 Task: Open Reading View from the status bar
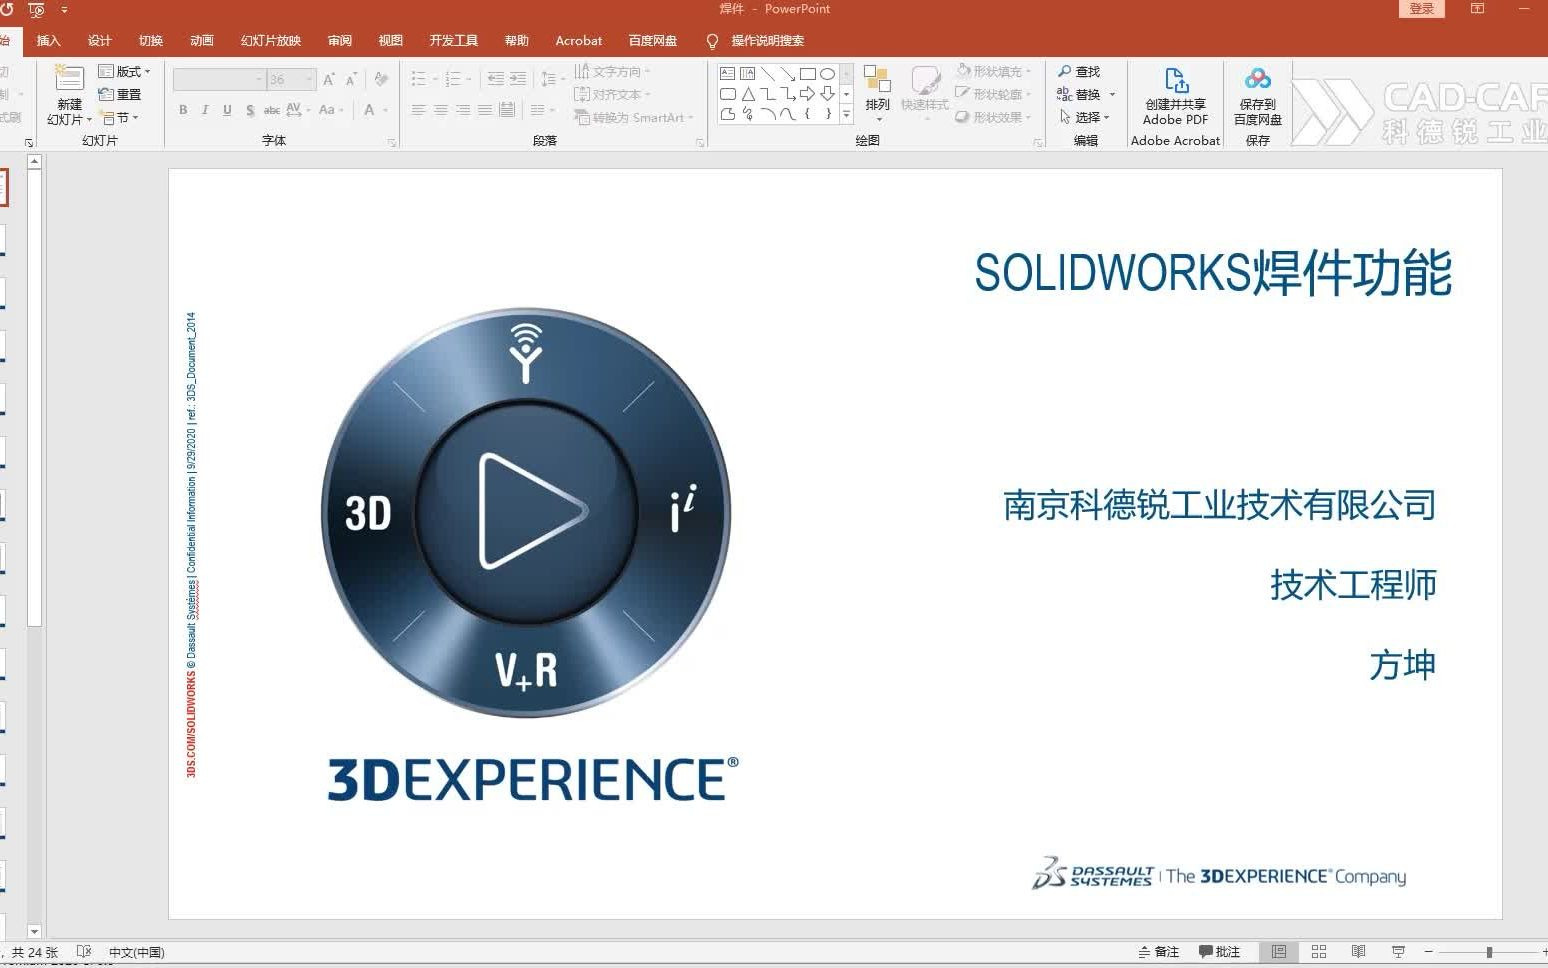coord(1358,951)
